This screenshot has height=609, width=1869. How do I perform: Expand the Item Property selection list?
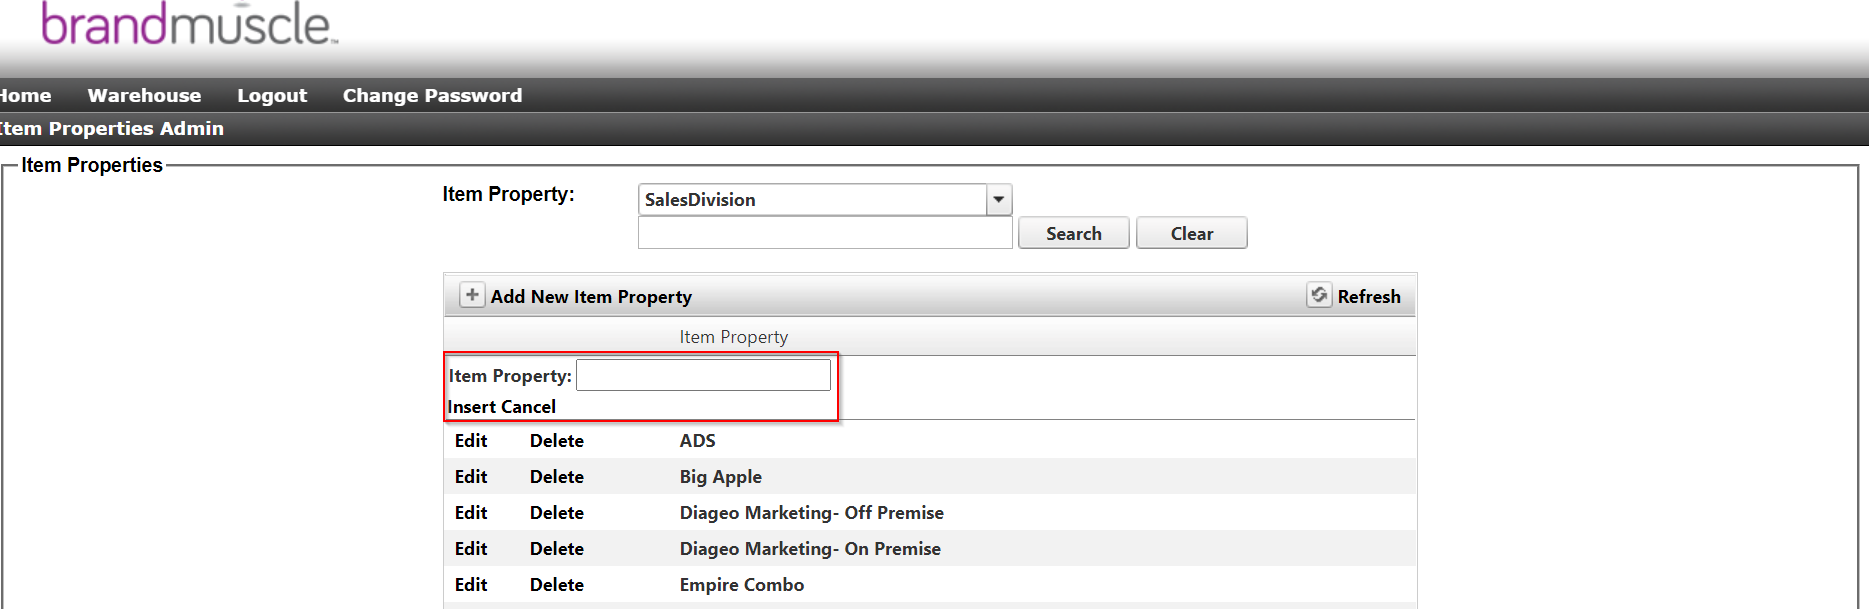(997, 199)
